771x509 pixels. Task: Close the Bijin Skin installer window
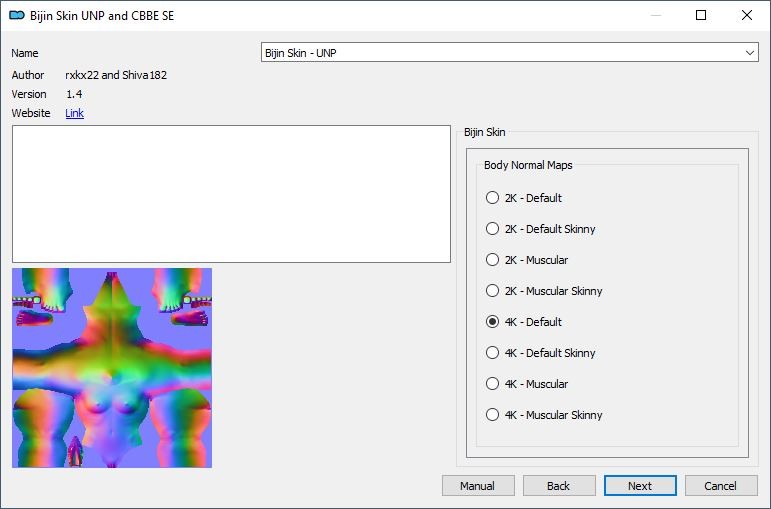click(746, 15)
